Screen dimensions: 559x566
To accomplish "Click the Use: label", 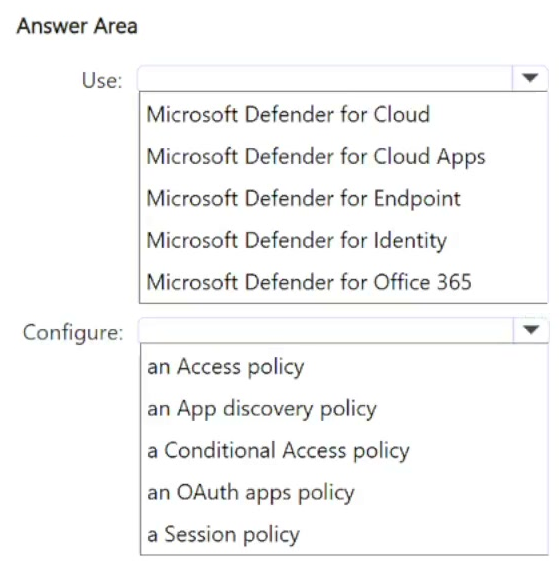I will click(102, 80).
